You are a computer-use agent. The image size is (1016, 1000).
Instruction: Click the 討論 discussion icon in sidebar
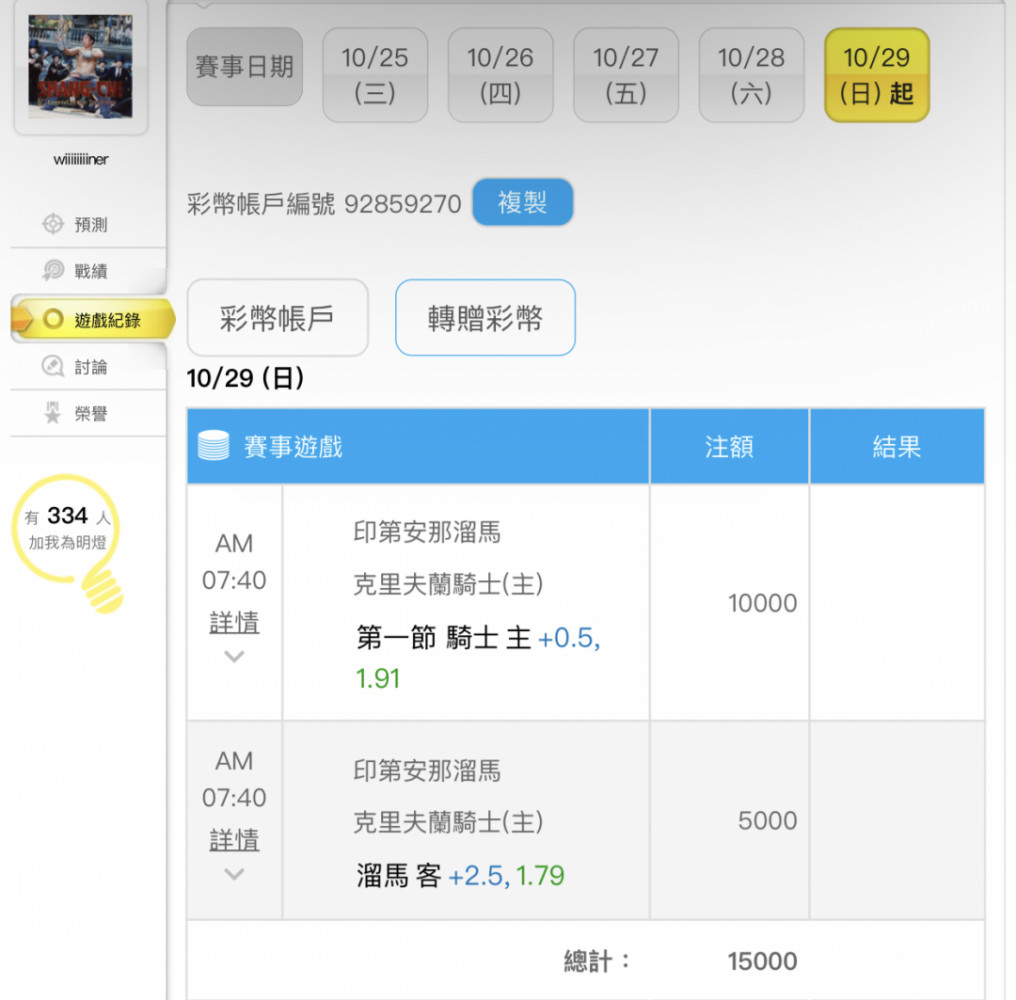[x=53, y=367]
